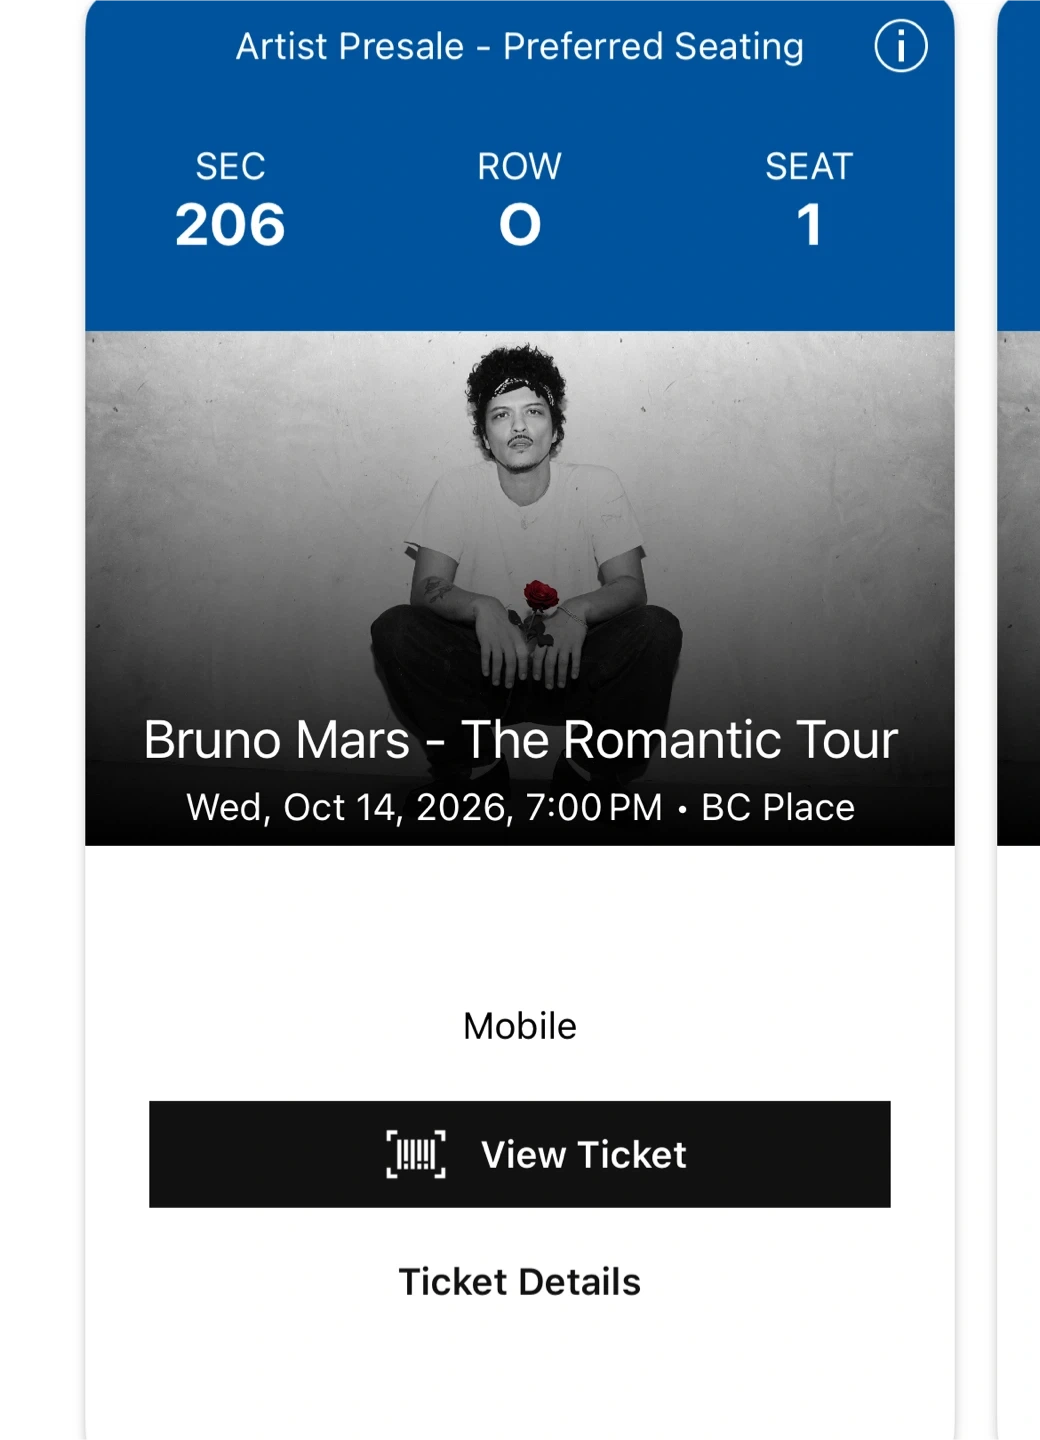The width and height of the screenshot is (1040, 1440).
Task: Tap the Bruno Mars - The Romantic Tour title
Action: [x=519, y=740]
